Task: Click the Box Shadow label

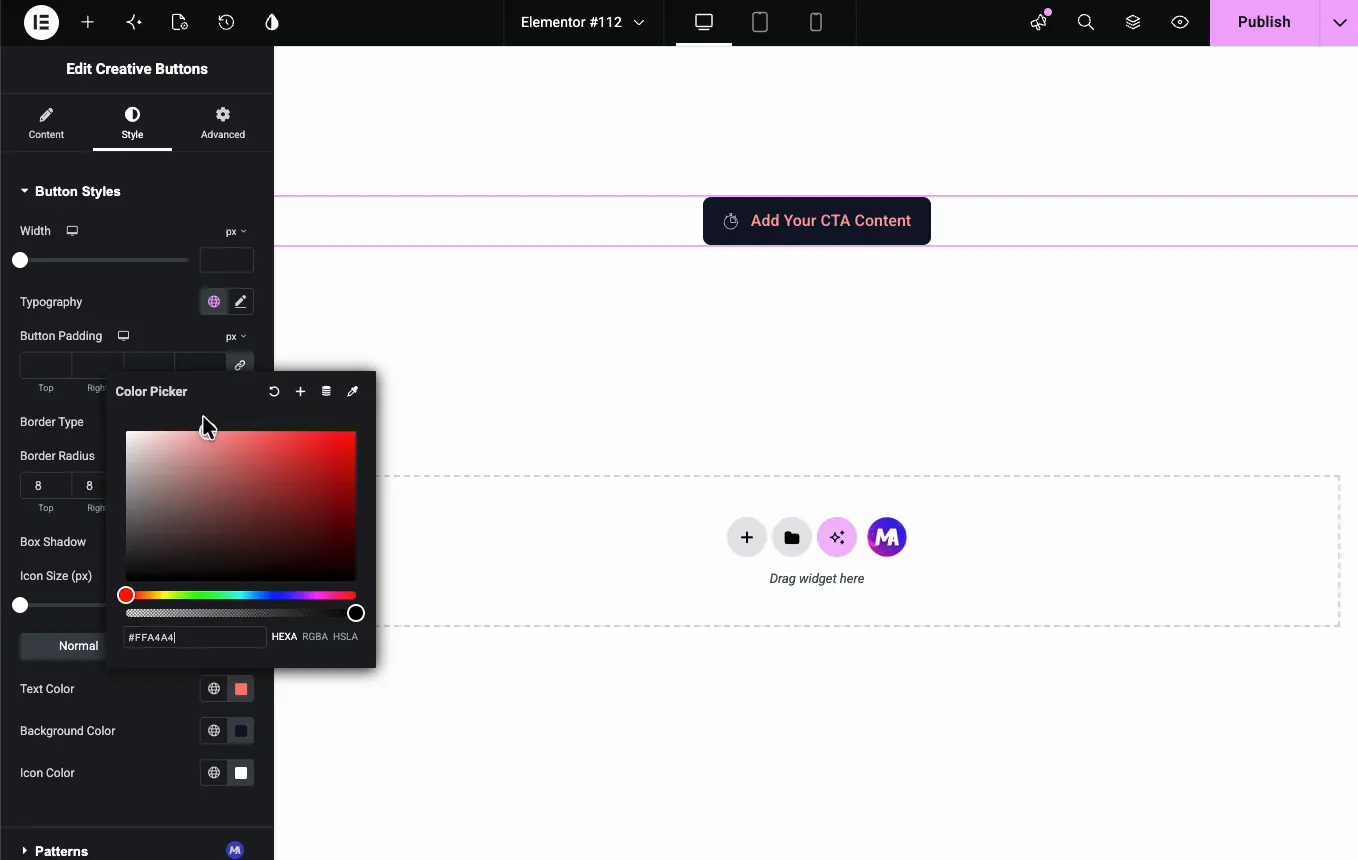Action: tap(53, 541)
